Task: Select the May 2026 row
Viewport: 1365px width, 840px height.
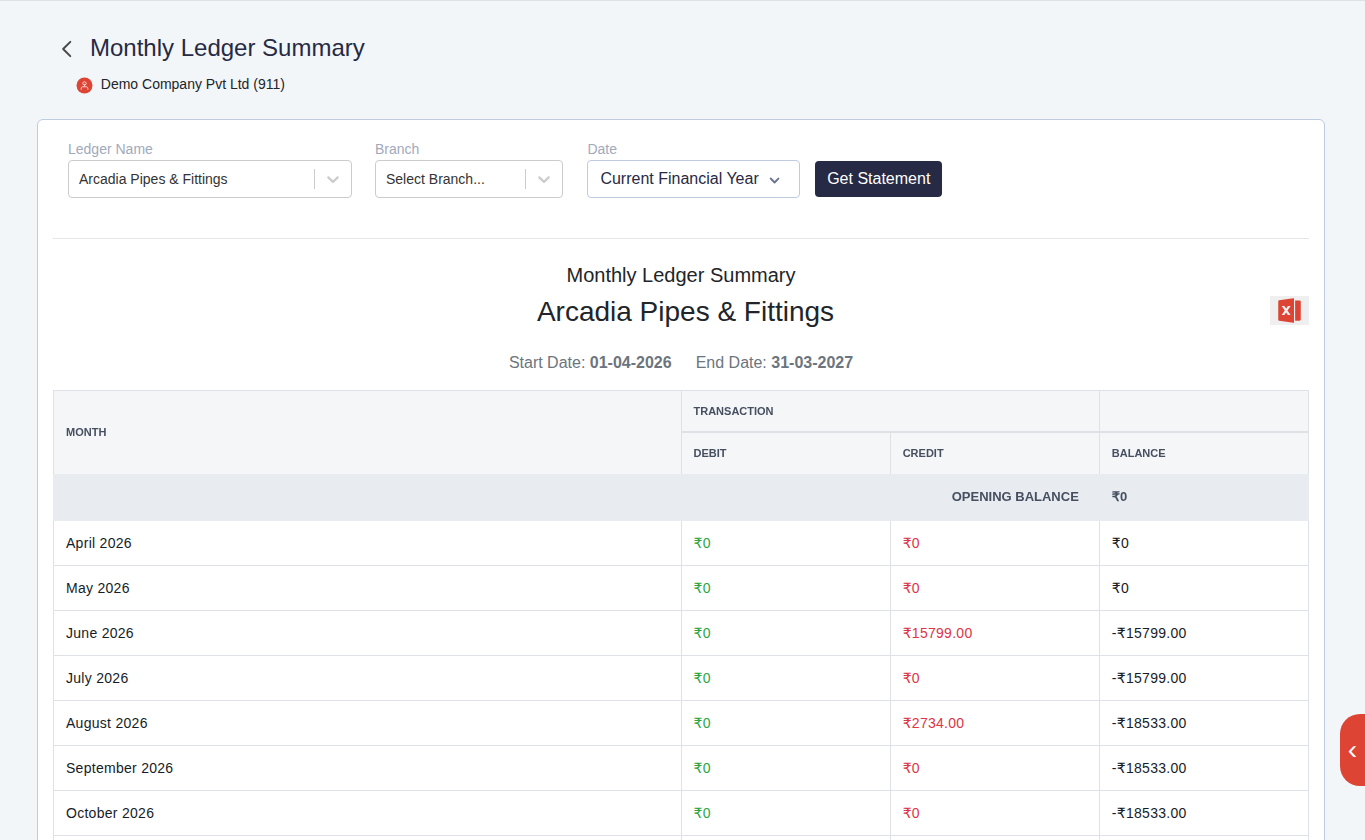Action: point(681,588)
